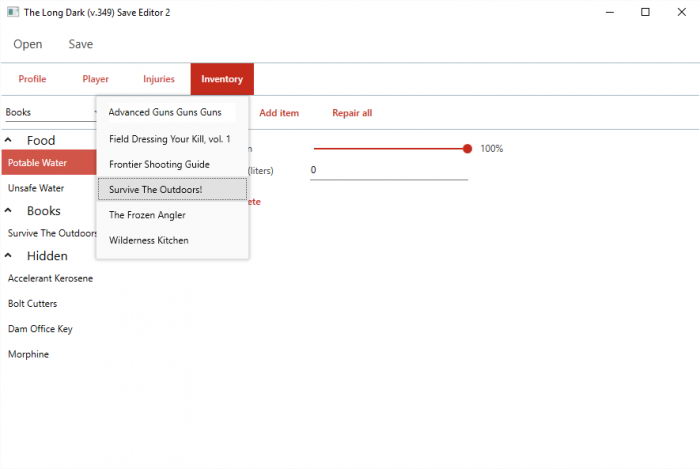Collapse the Books group chevron
The width and height of the screenshot is (700, 469).
pos(8,210)
